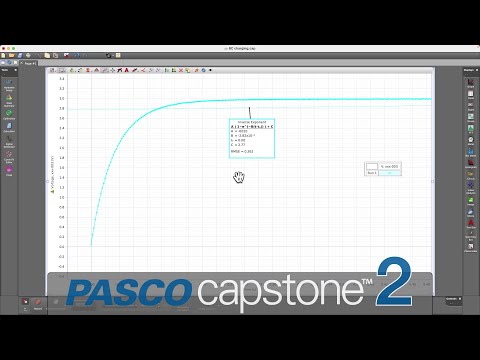Toggle the highlighted Curve Fit graph tool

[x=105, y=70]
